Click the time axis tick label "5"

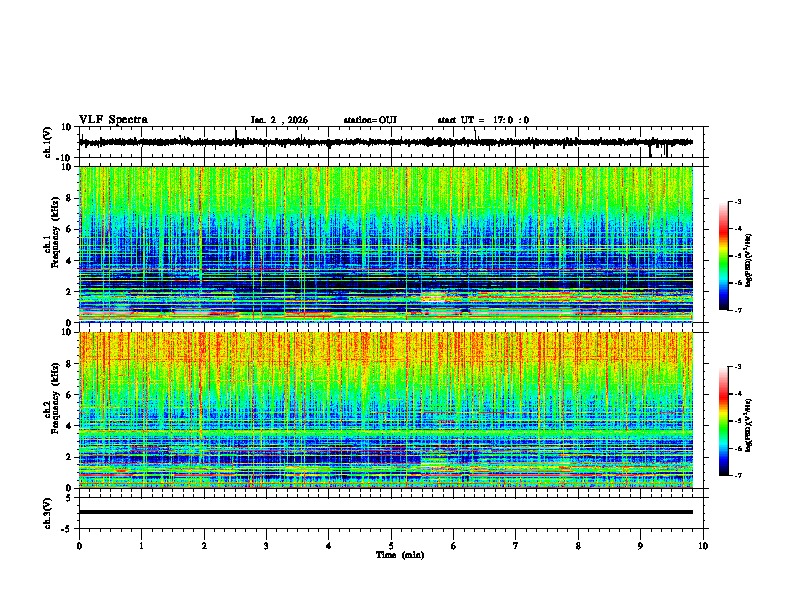(391, 546)
